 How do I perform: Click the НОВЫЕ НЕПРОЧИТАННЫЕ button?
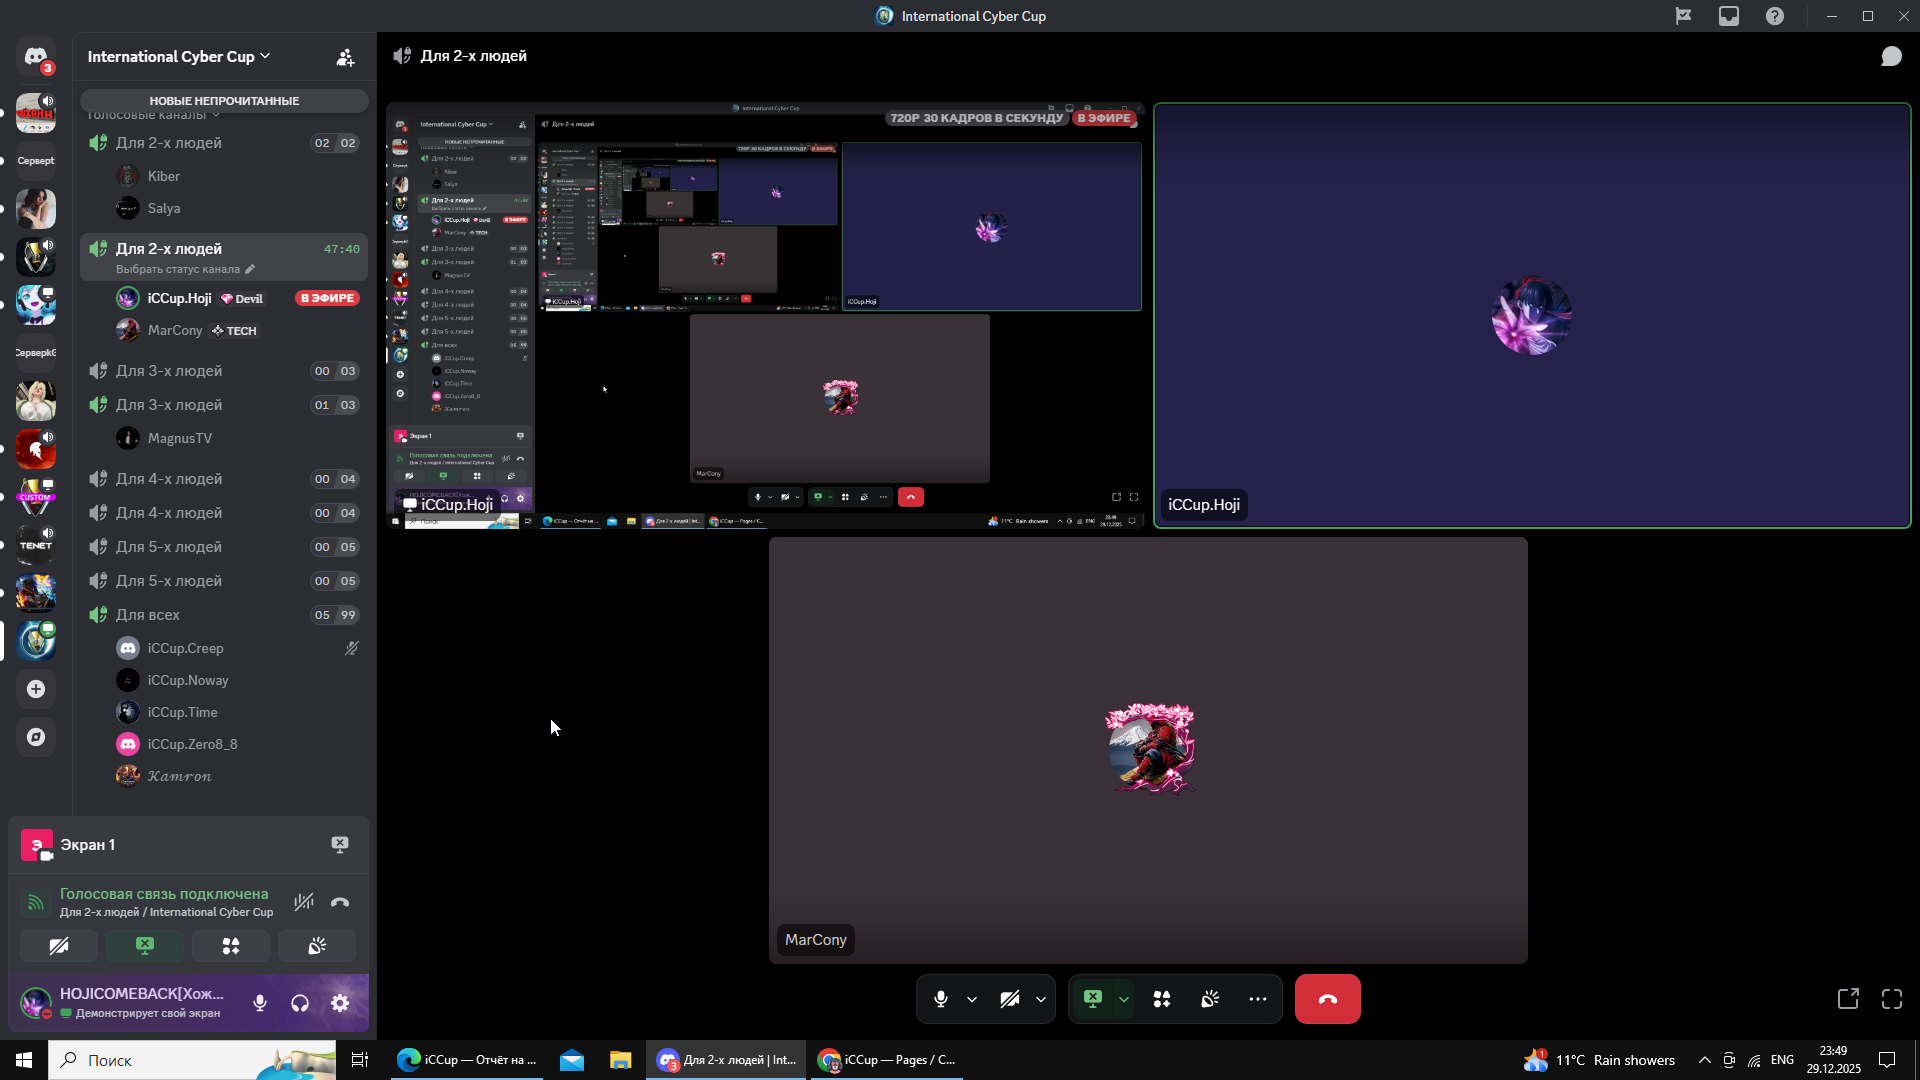pyautogui.click(x=224, y=101)
